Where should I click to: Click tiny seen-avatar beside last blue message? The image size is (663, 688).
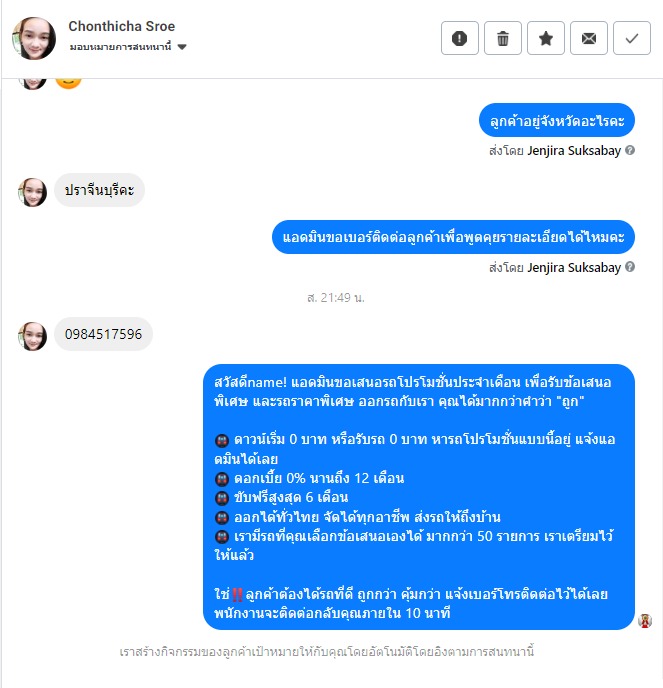[645, 621]
